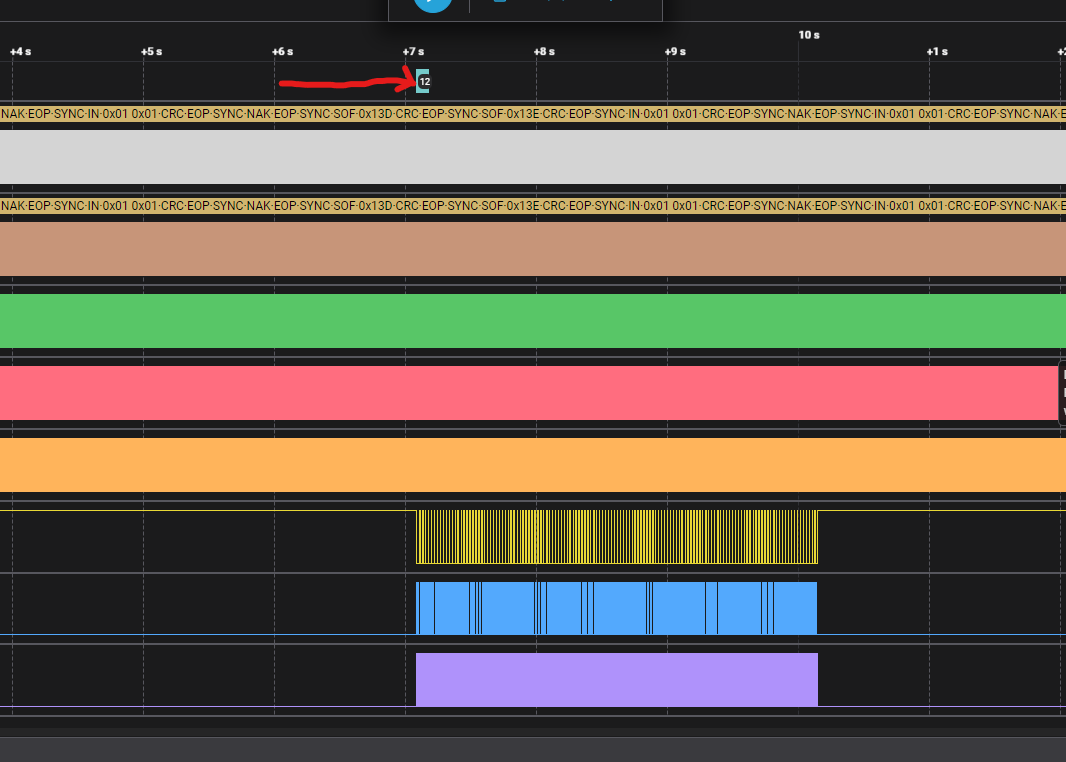Select the light gray channel waveform
Screen dimensions: 1066x762
[x=532, y=157]
